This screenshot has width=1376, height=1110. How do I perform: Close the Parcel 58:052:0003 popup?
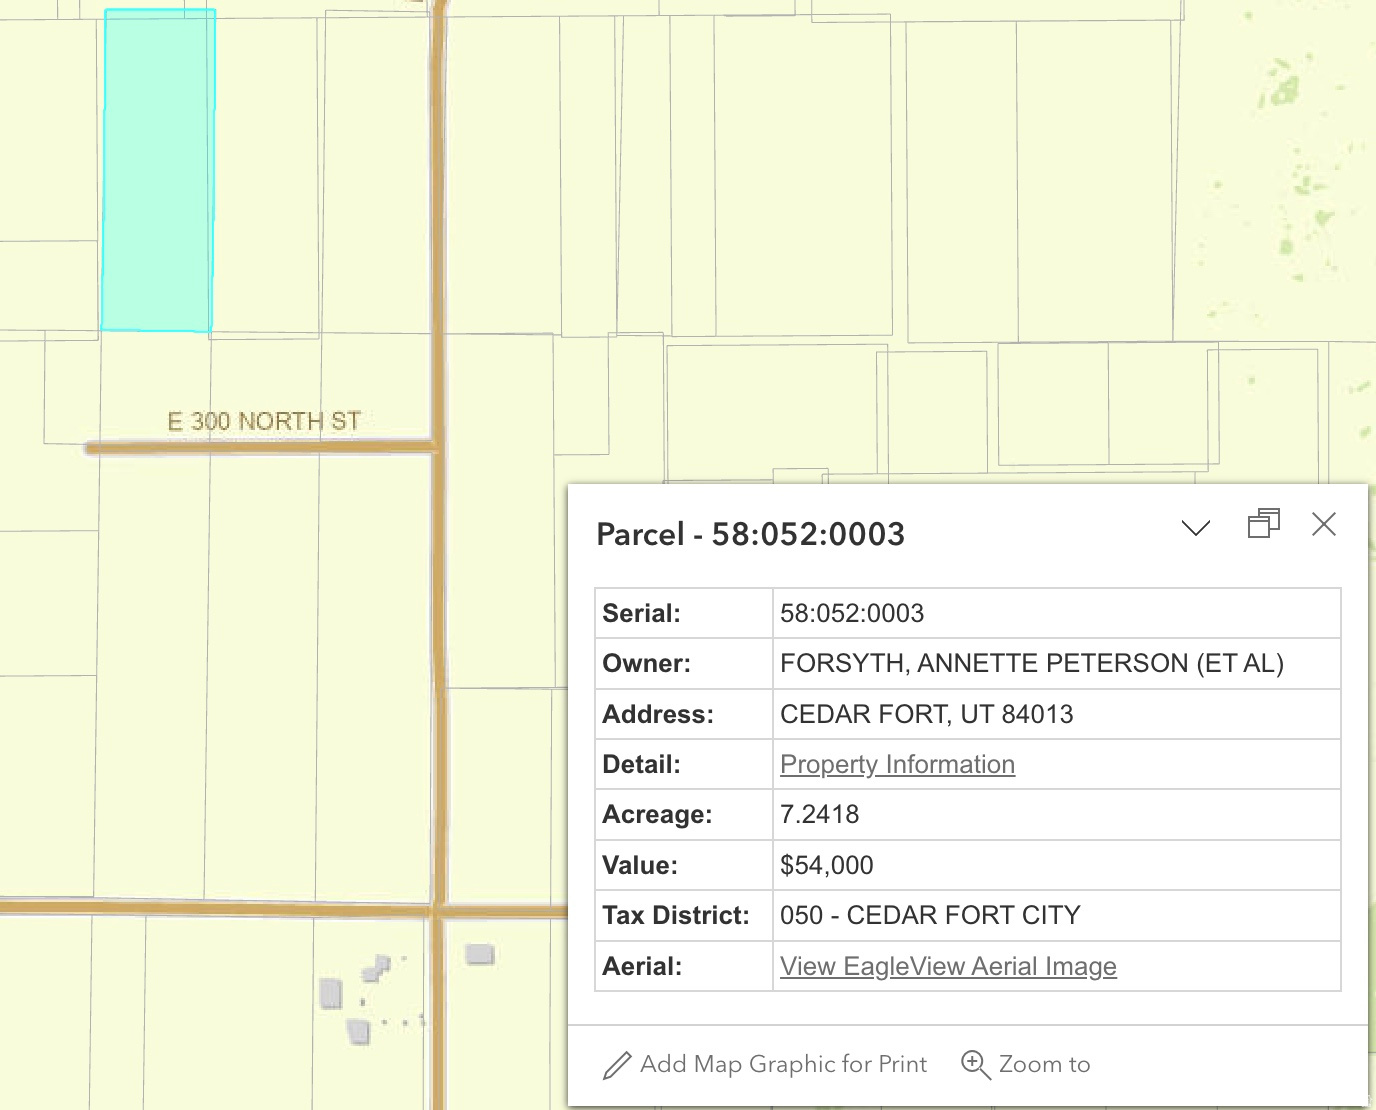(1324, 524)
